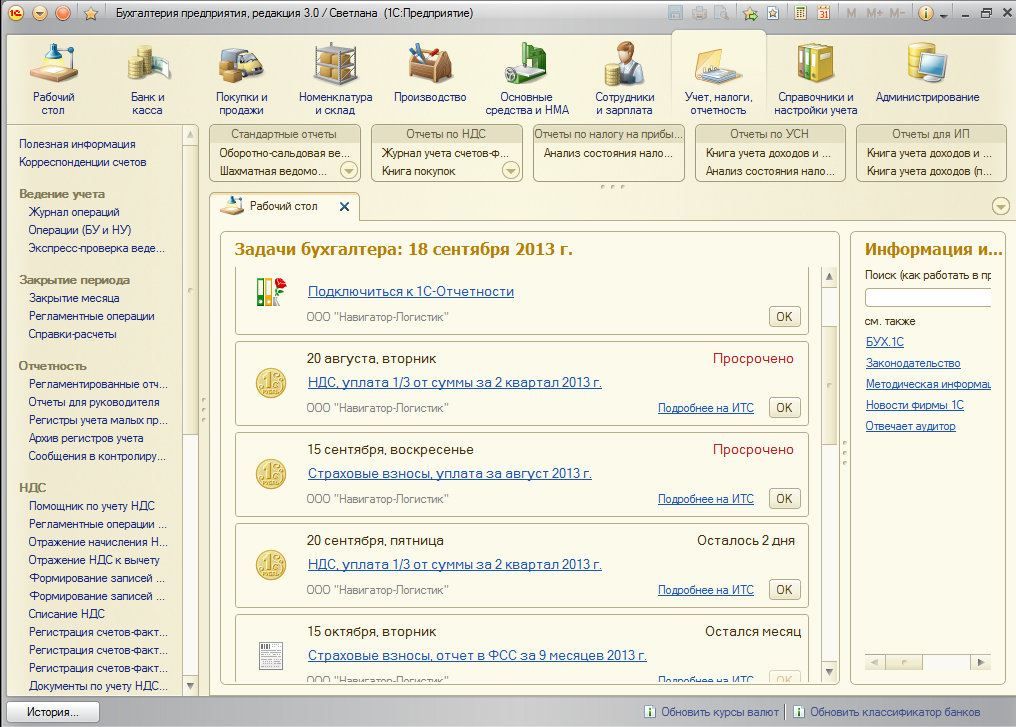Click OK for 15 сентября task

click(785, 499)
